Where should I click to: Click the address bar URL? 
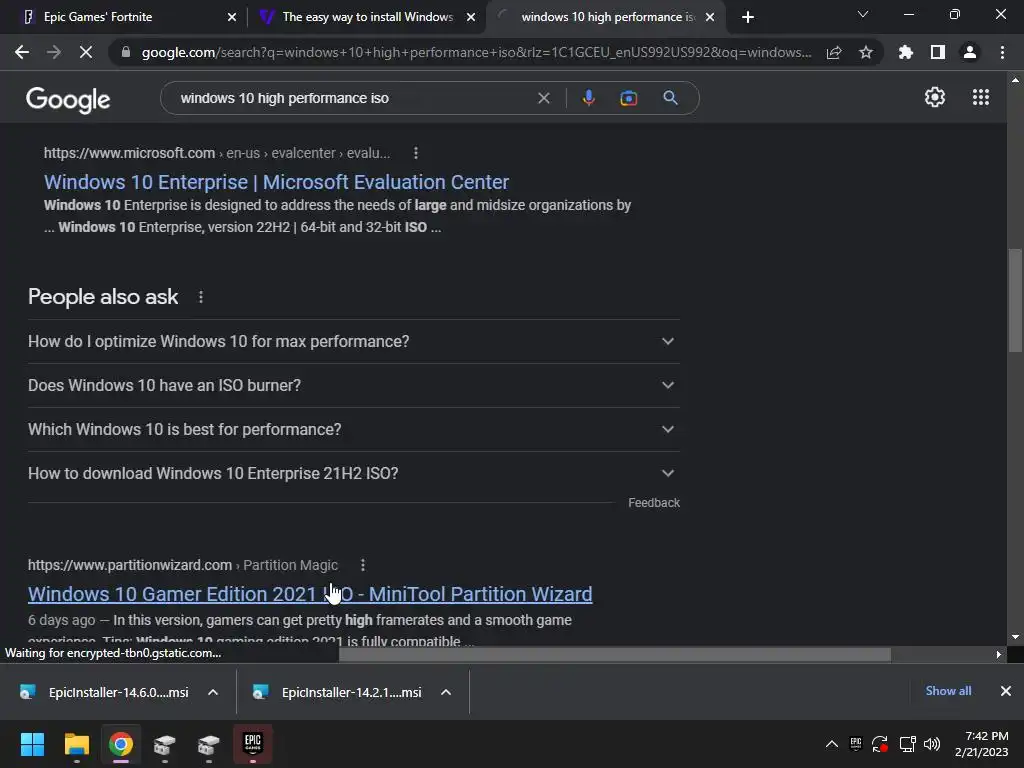[476, 52]
